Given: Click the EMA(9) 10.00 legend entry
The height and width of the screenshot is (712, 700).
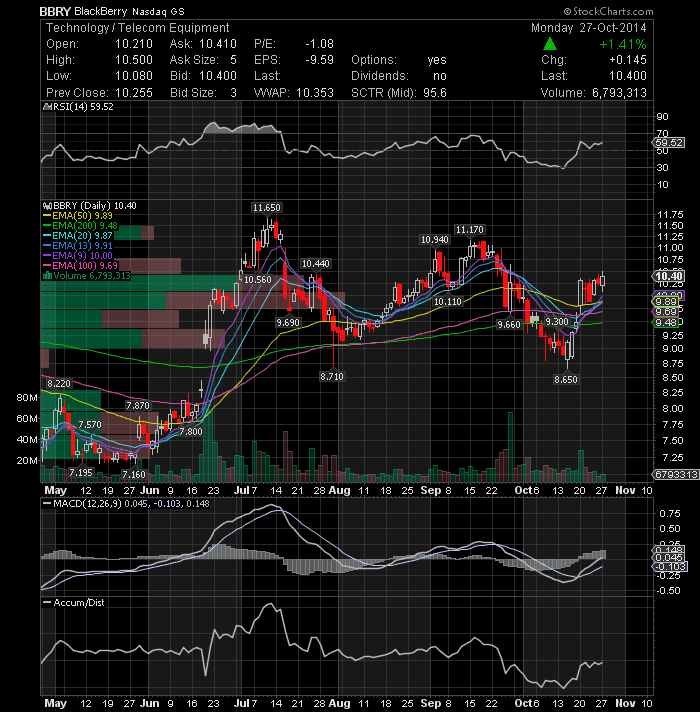Looking at the screenshot, I should (82, 256).
